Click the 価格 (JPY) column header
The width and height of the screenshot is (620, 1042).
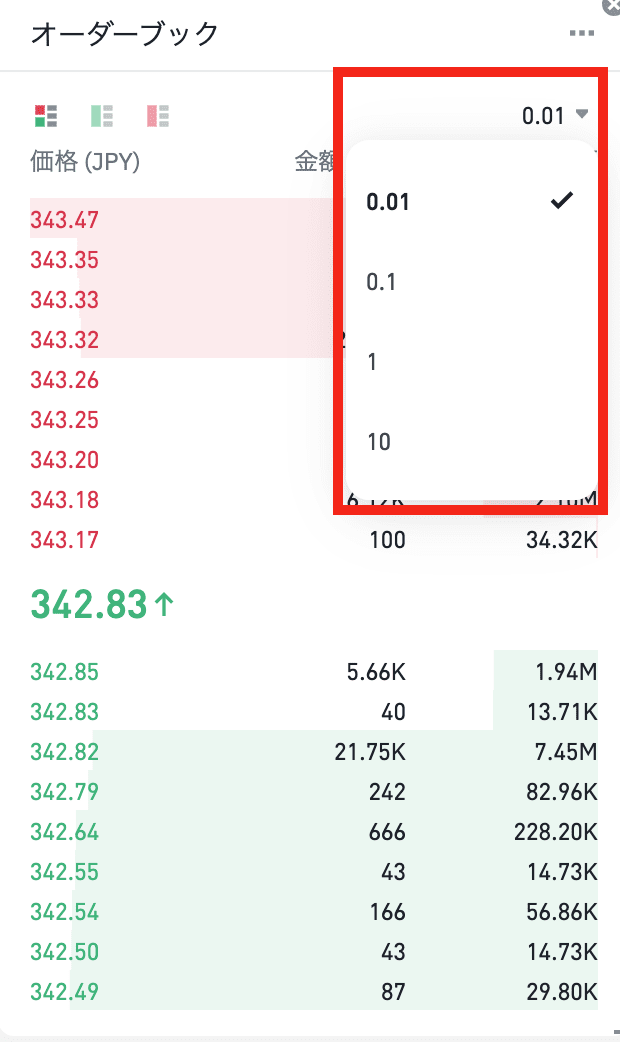tap(85, 161)
